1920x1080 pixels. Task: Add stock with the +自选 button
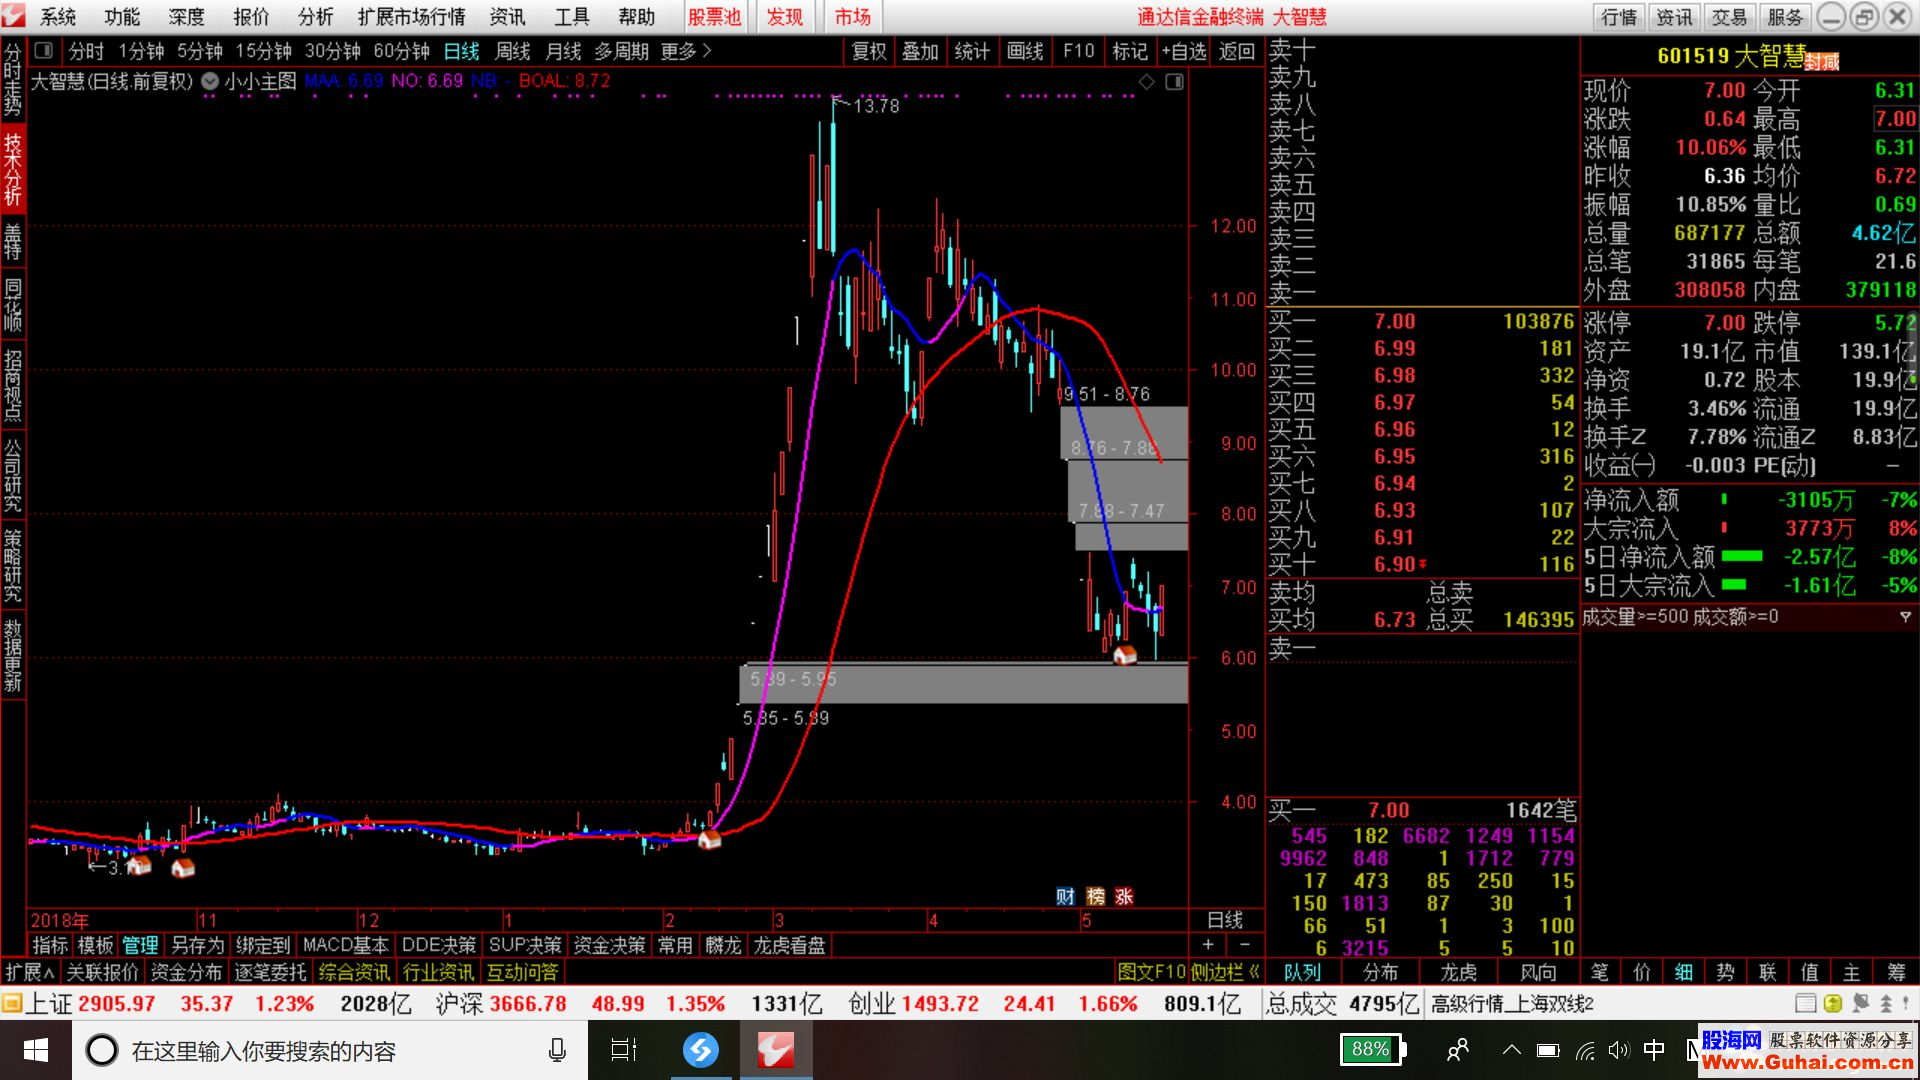tap(1183, 51)
